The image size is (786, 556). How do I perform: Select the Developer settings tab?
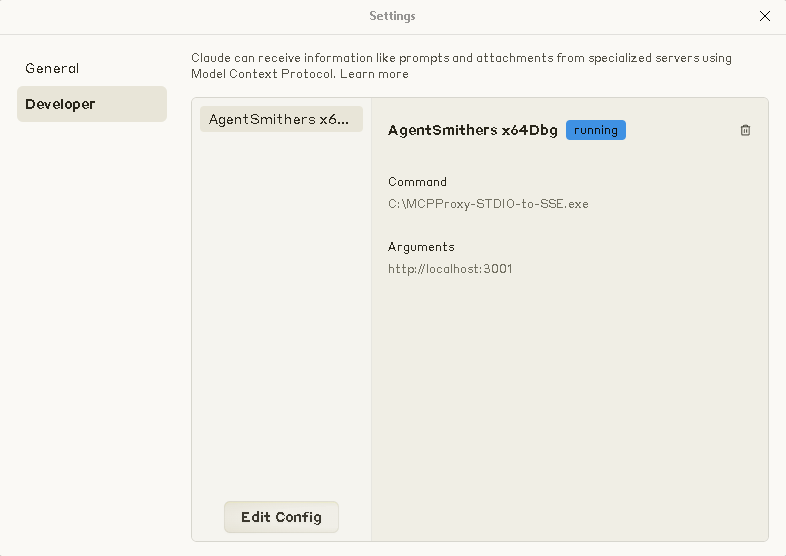pos(92,104)
